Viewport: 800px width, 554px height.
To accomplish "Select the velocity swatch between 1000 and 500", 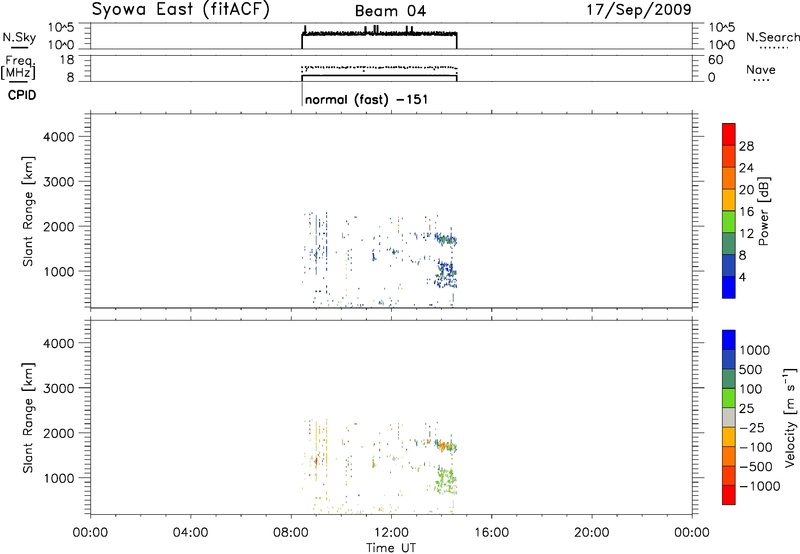I will click(x=729, y=359).
